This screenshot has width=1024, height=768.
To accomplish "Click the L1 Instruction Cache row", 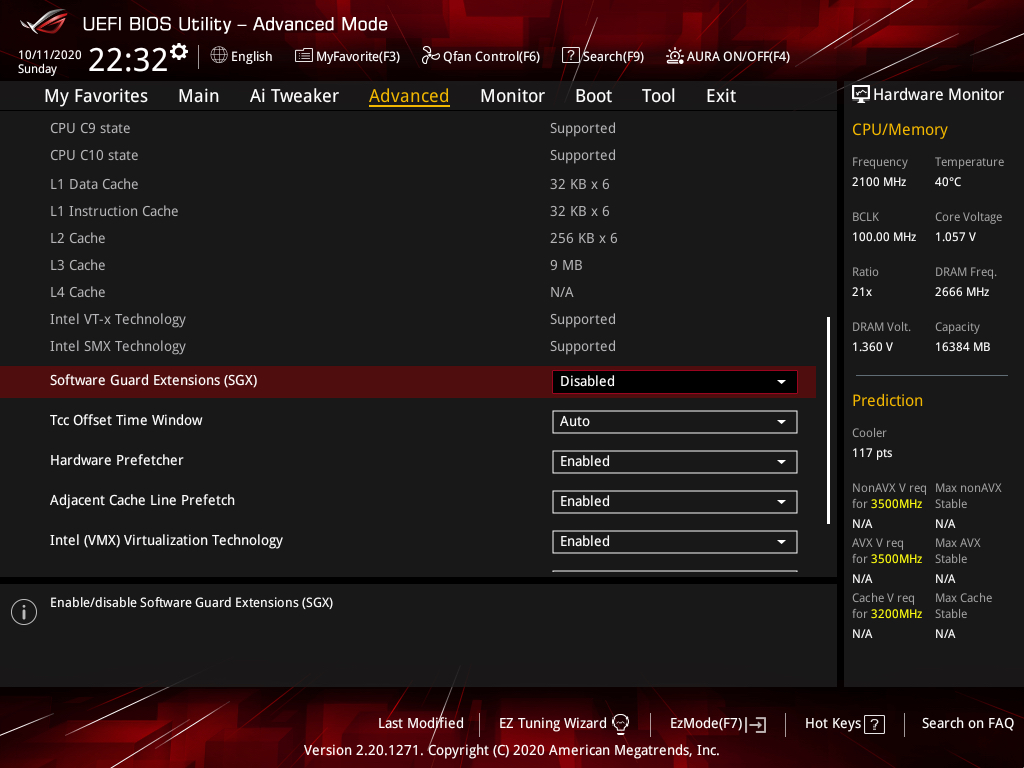I will click(x=408, y=211).
